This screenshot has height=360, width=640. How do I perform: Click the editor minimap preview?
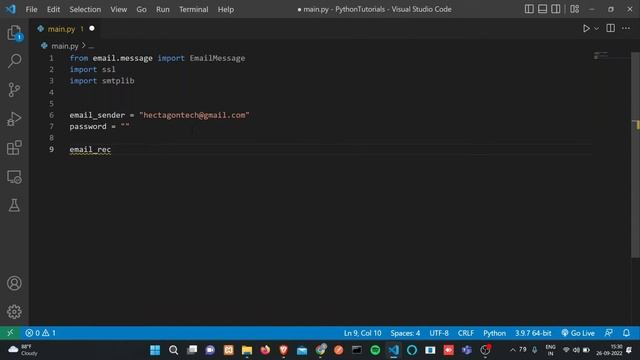(600, 55)
